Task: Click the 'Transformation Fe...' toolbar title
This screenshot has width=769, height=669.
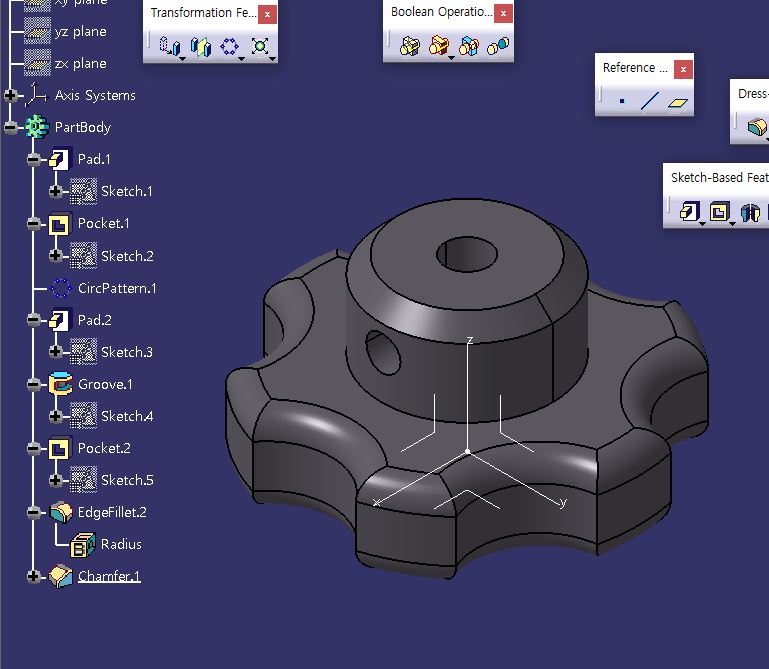Action: click(x=204, y=13)
